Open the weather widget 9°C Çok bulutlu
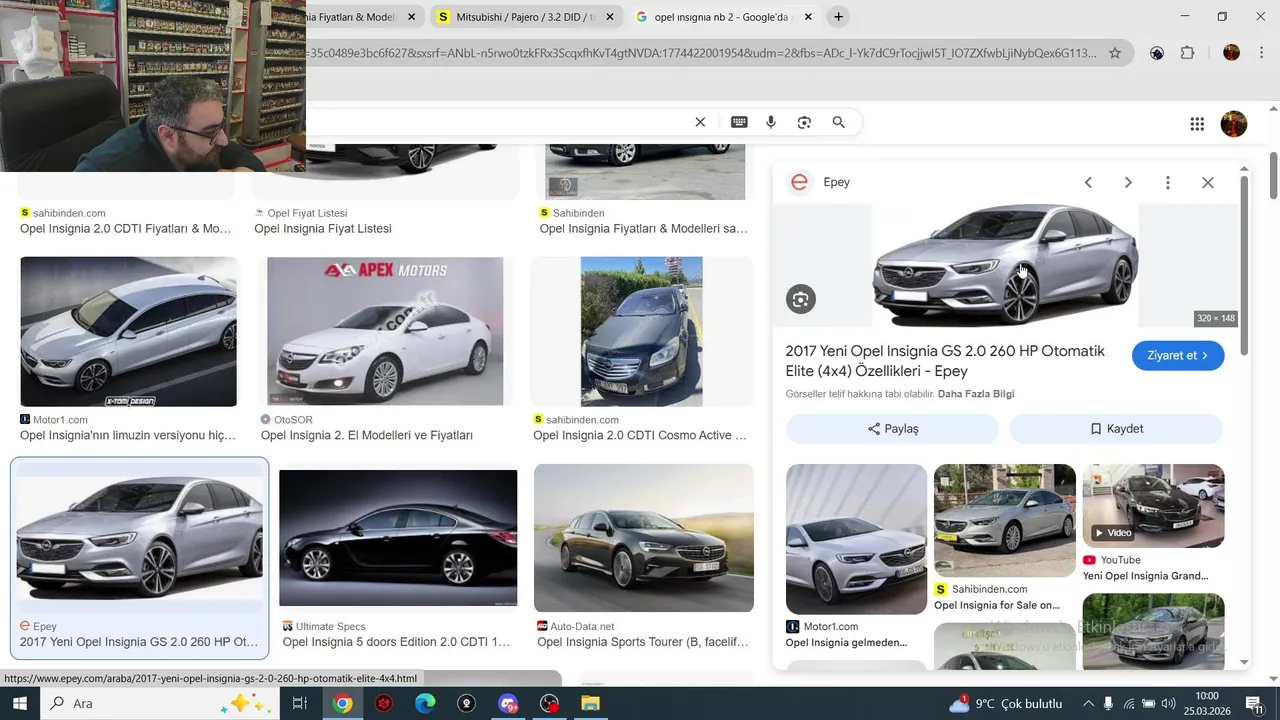 (1006, 704)
